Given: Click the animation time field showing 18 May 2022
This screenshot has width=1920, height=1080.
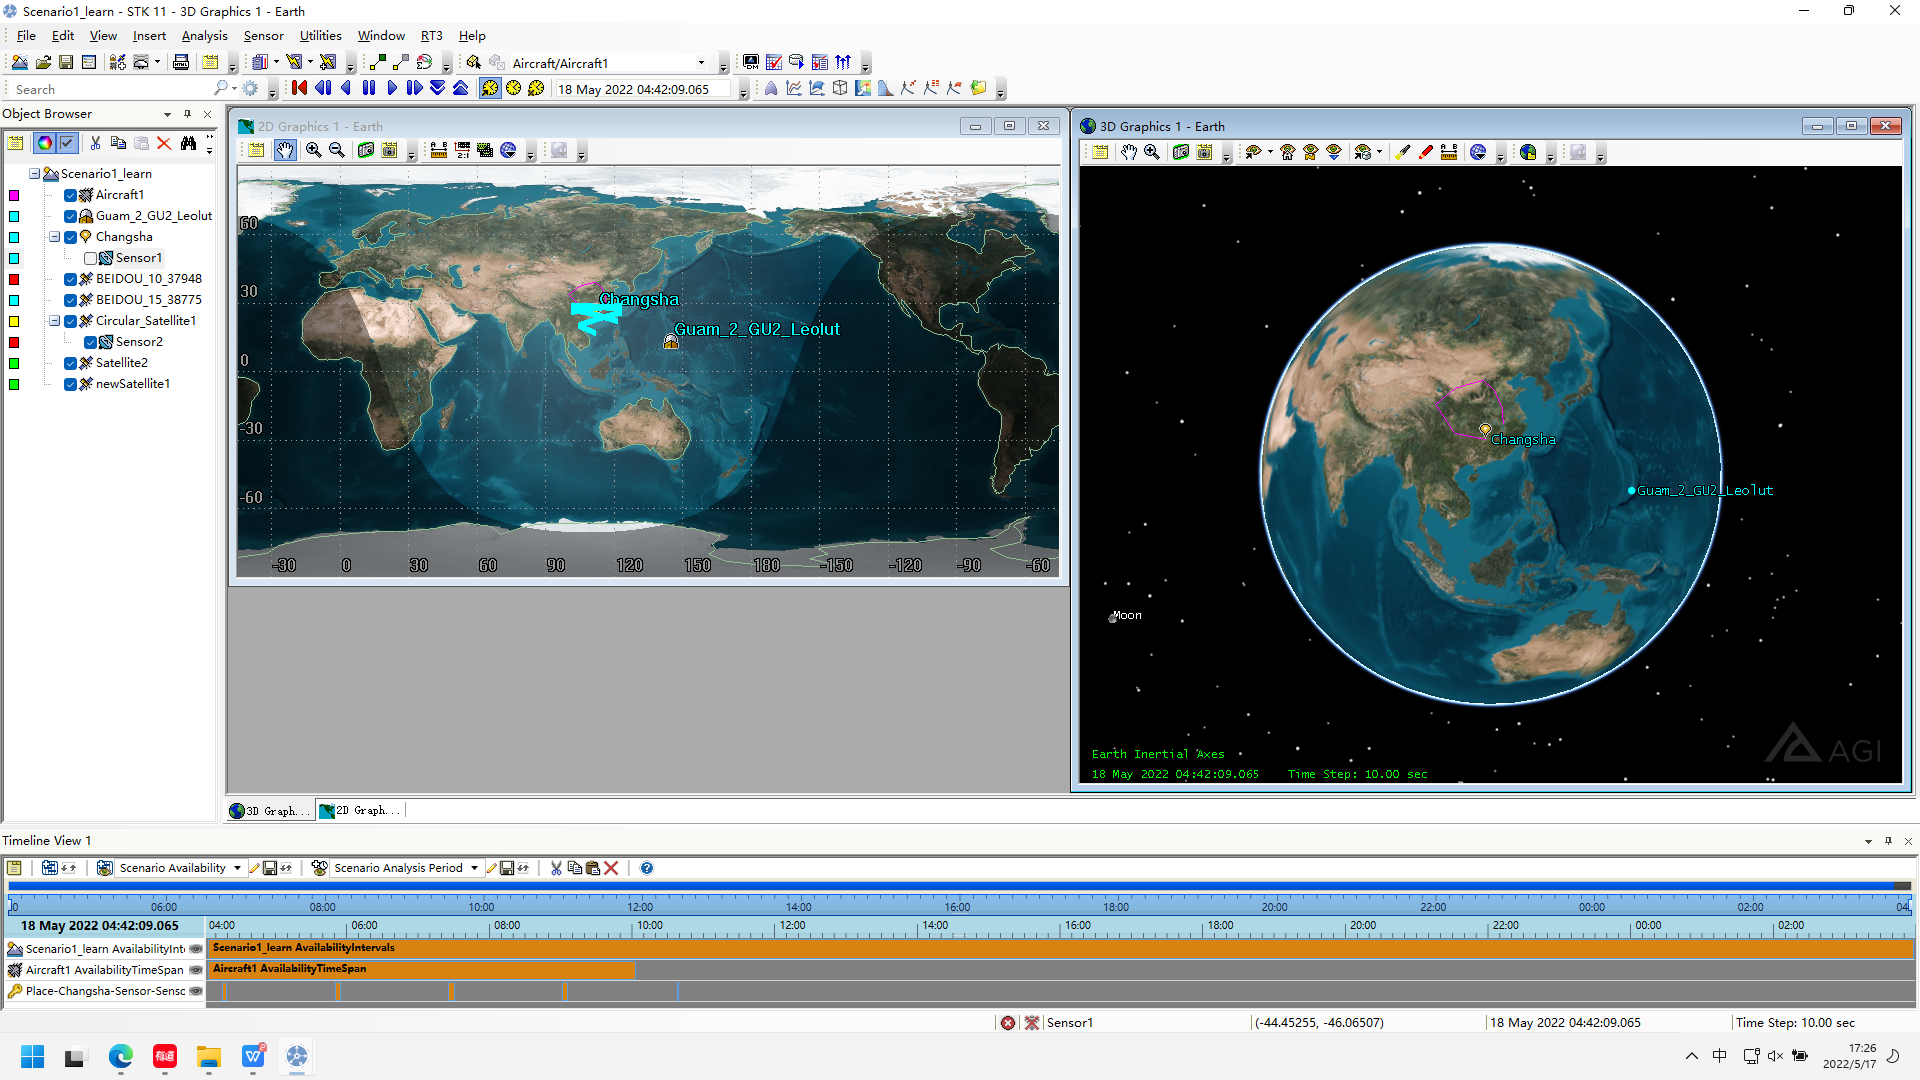Looking at the screenshot, I should 640,88.
